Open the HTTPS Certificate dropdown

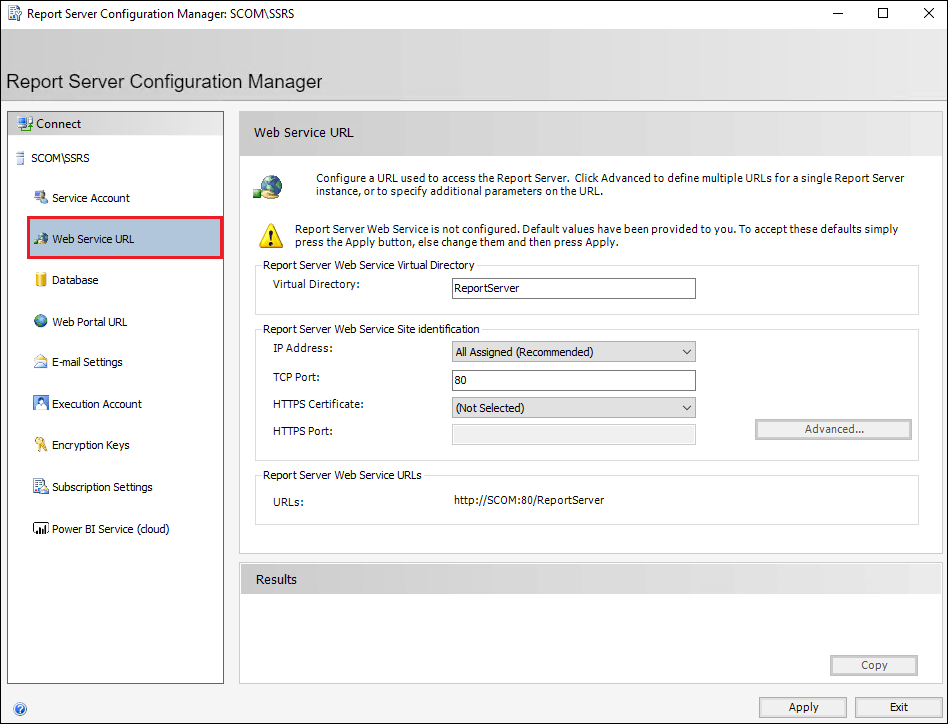pos(574,408)
